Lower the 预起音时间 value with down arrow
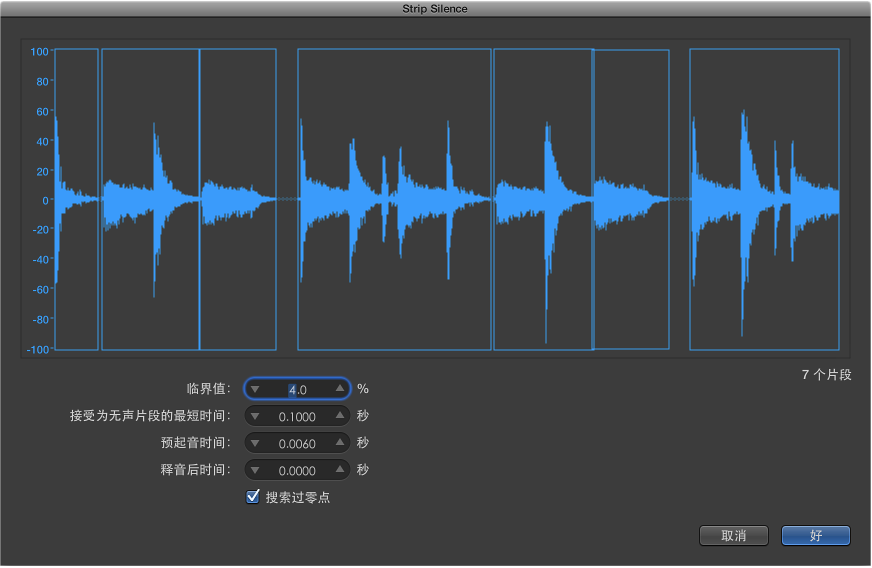The image size is (872, 568). tap(255, 443)
